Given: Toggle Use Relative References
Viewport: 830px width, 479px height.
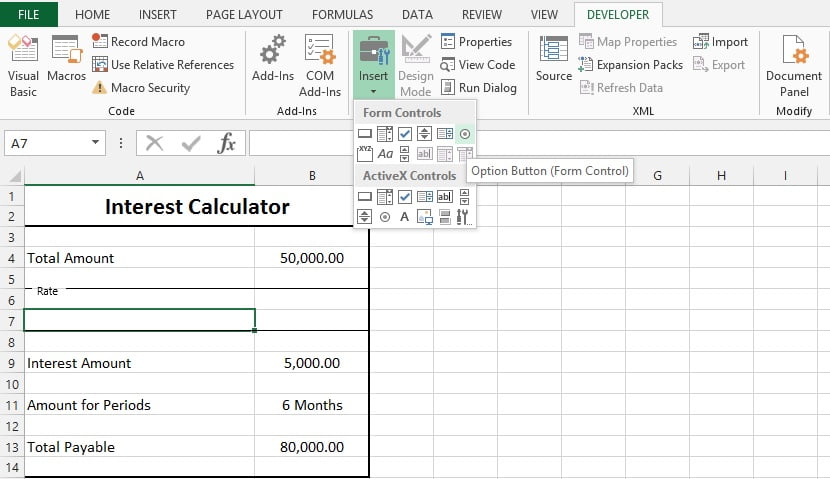Looking at the screenshot, I should pyautogui.click(x=163, y=65).
